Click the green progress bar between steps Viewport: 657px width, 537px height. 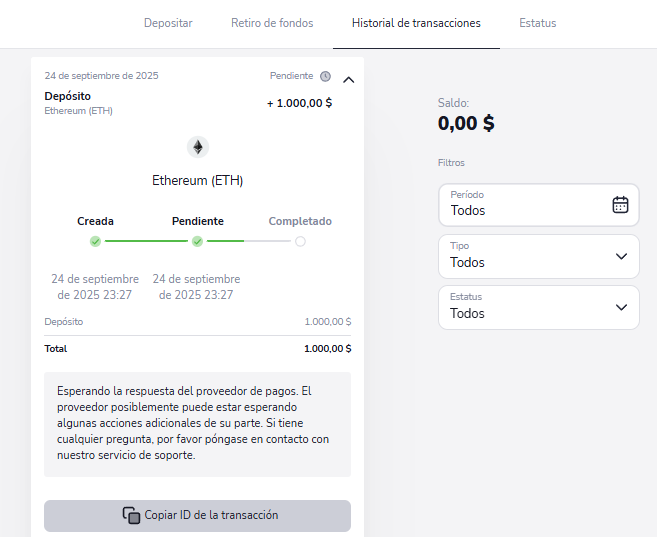(146, 241)
